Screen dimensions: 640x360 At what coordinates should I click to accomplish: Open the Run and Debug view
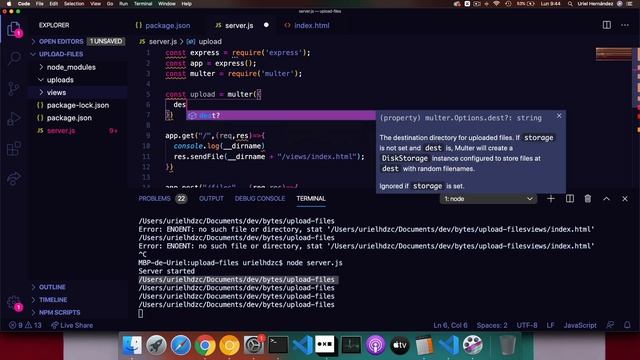click(x=14, y=118)
